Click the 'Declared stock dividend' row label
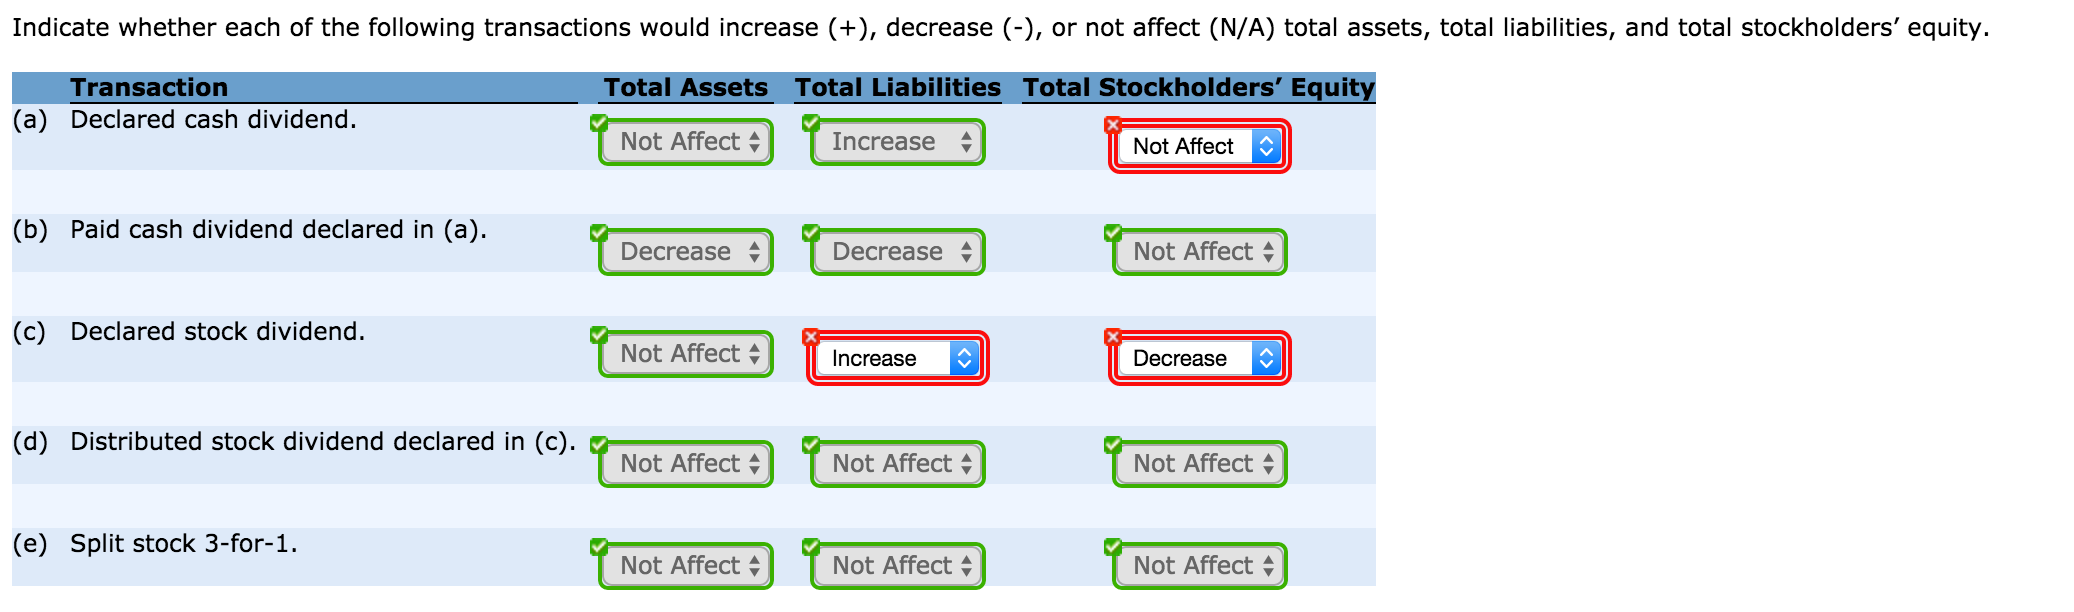The height and width of the screenshot is (612, 2074). pos(217,331)
